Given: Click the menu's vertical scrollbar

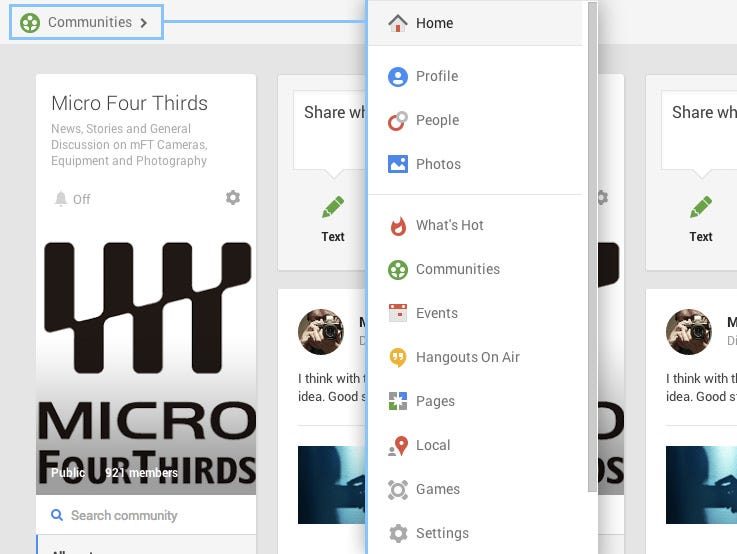Looking at the screenshot, I should tap(592, 247).
